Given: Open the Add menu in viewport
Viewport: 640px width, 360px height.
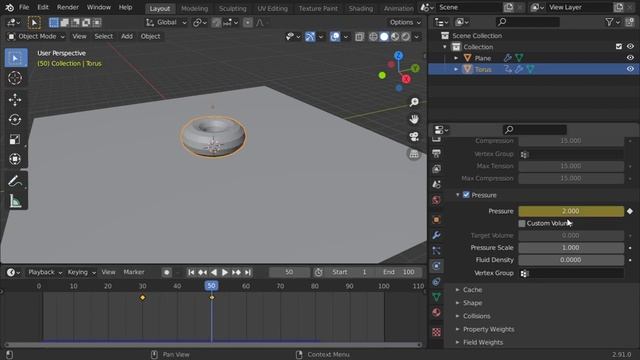Looking at the screenshot, I should [127, 36].
